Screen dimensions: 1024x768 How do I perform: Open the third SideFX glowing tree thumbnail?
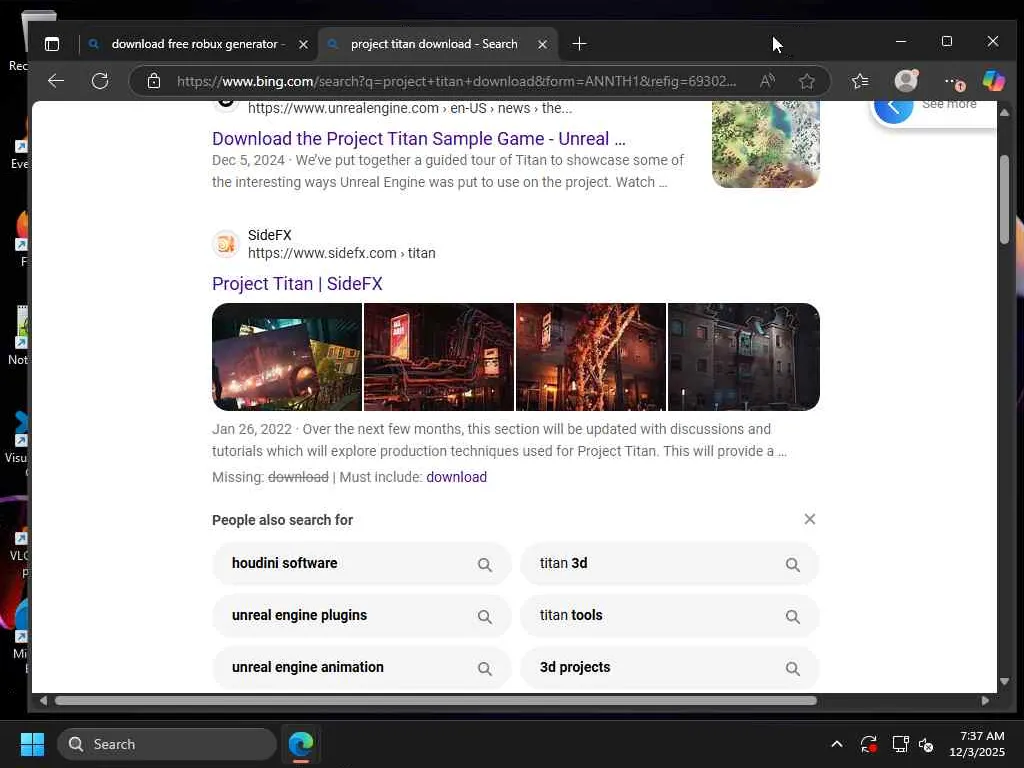click(590, 357)
